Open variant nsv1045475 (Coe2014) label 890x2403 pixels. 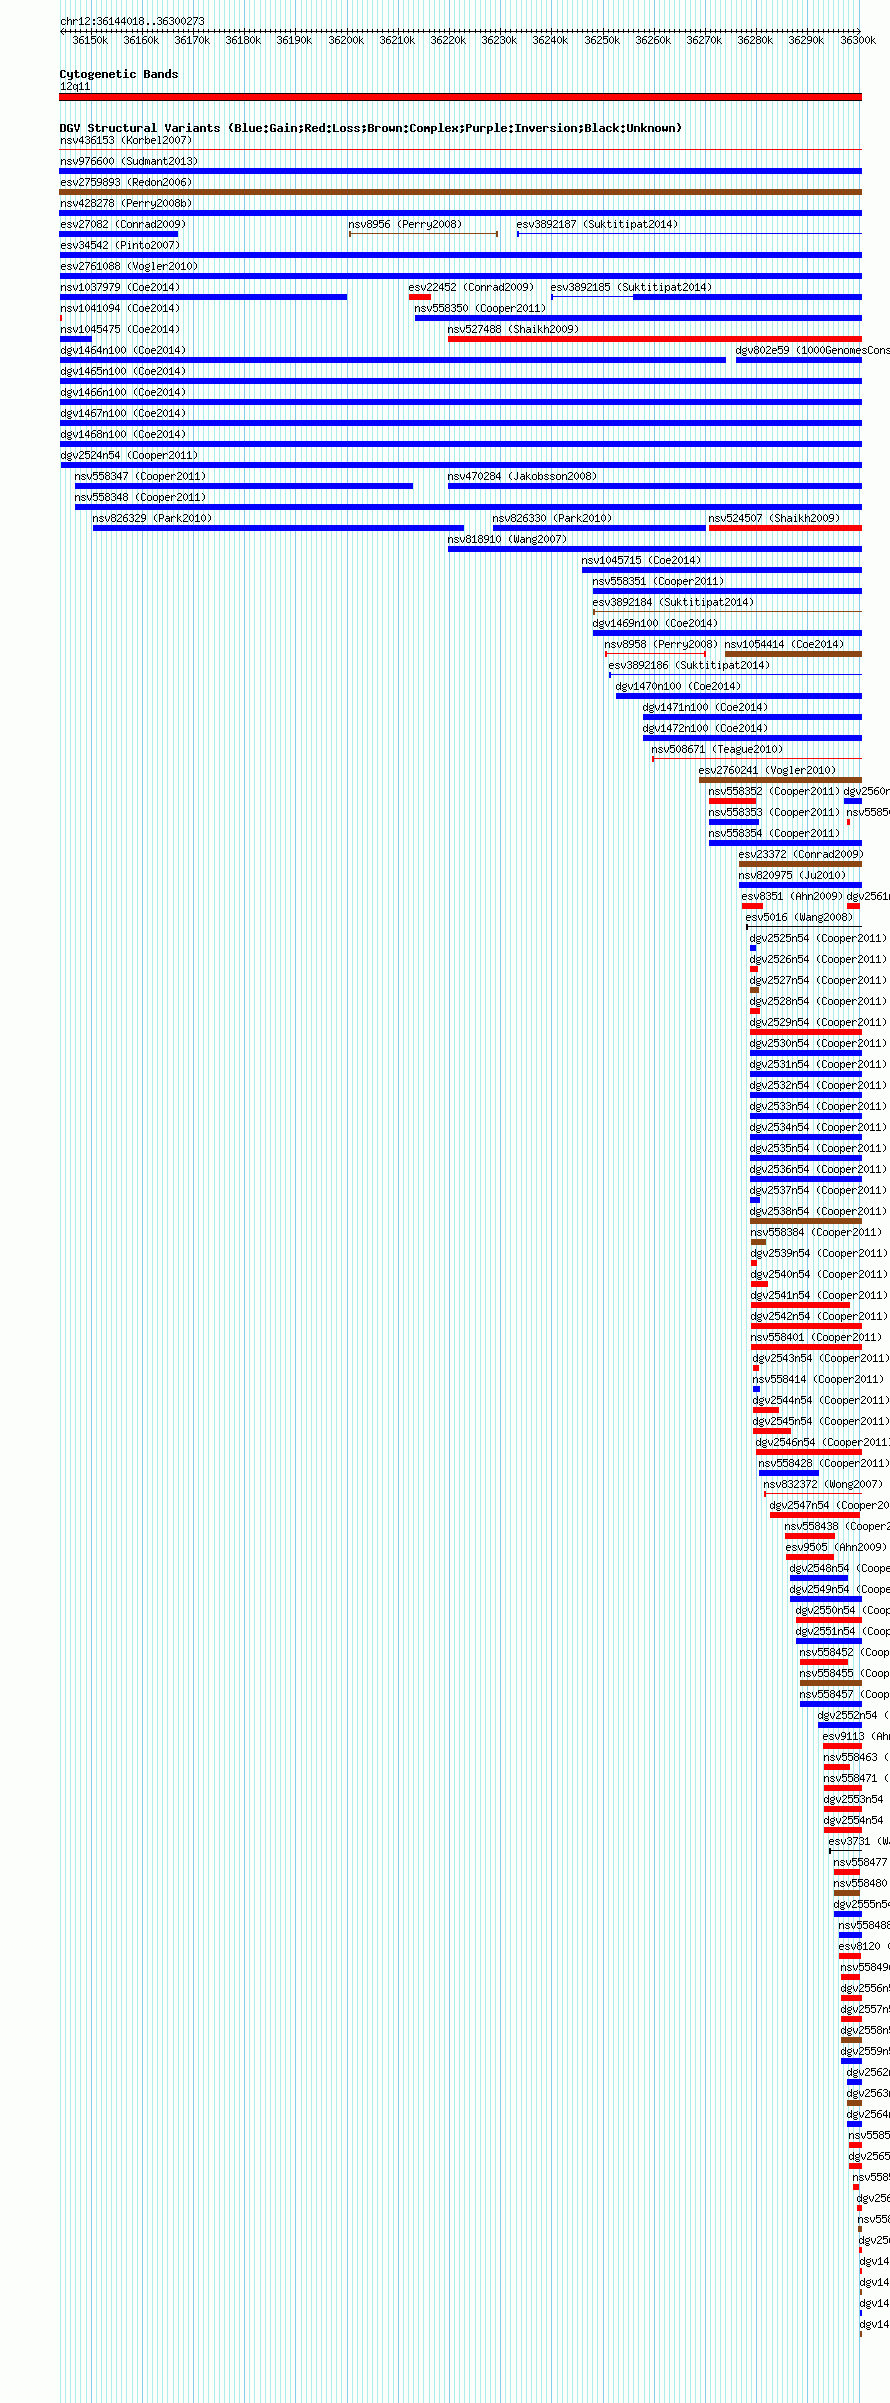coord(120,329)
